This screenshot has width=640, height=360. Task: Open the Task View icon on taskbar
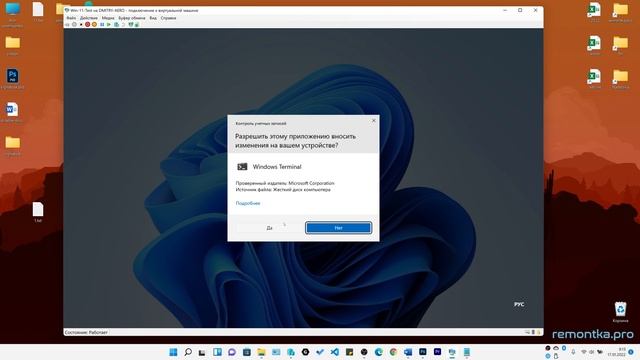click(x=202, y=352)
